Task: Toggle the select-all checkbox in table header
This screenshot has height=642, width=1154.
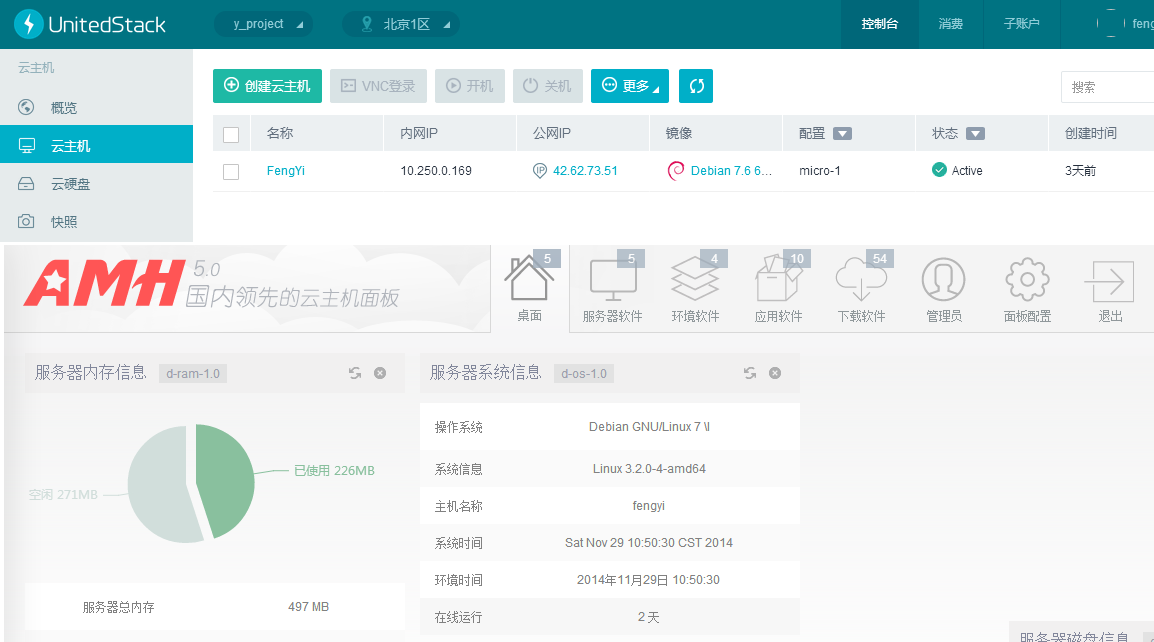Action: (x=231, y=134)
